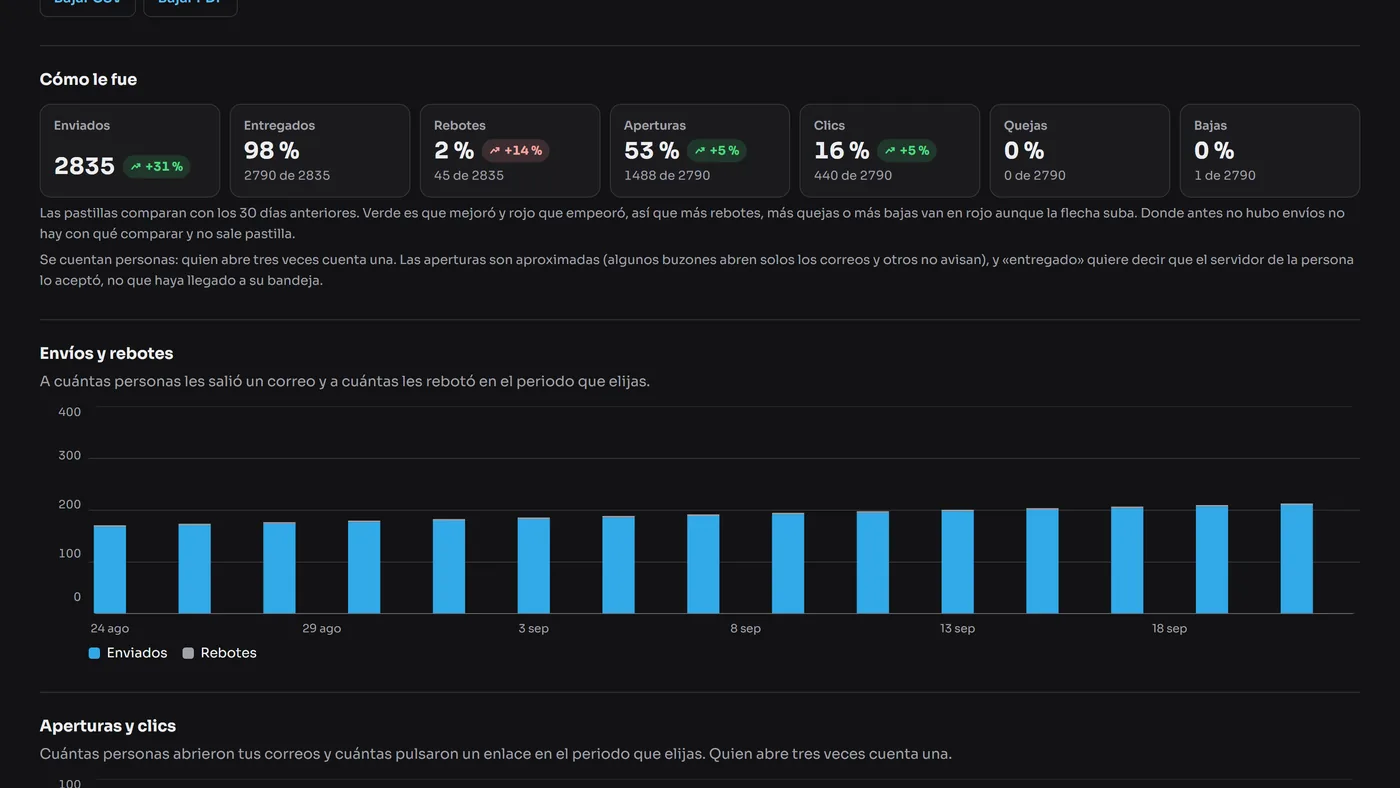This screenshot has height=788, width=1400.
Task: Click the +31 % comparison pill text
Action: click(164, 167)
